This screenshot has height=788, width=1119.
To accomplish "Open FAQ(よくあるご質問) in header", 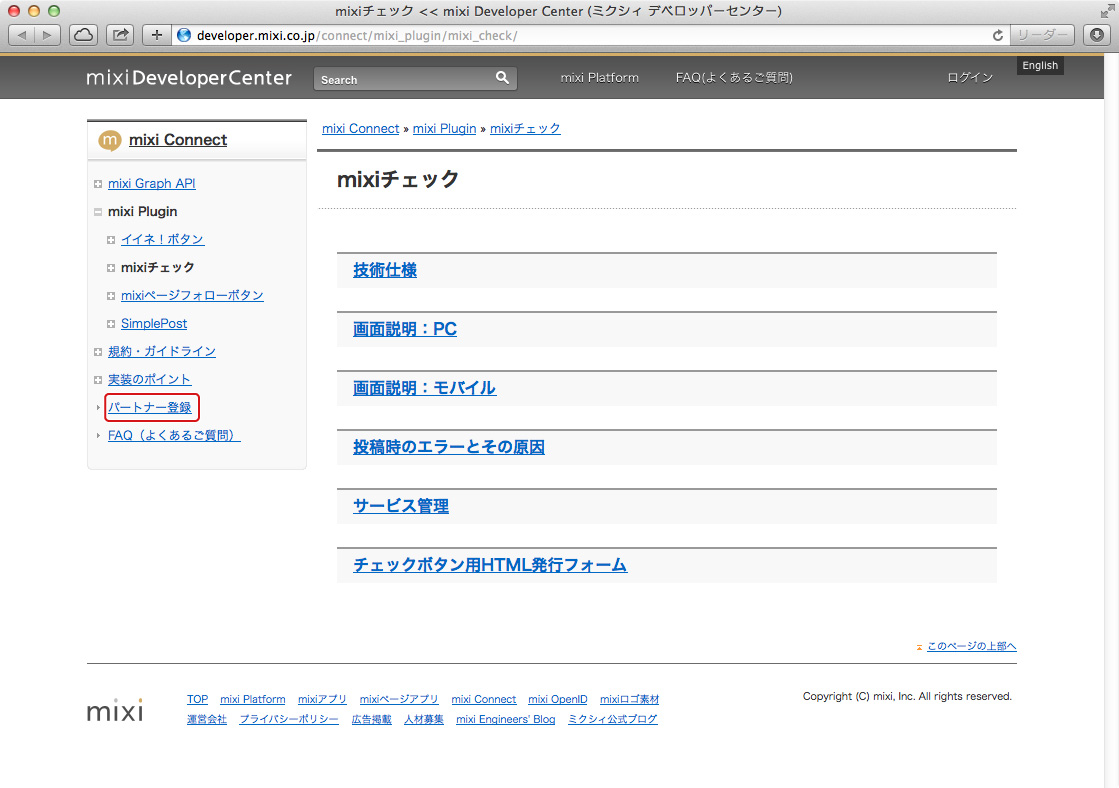I will pyautogui.click(x=734, y=78).
